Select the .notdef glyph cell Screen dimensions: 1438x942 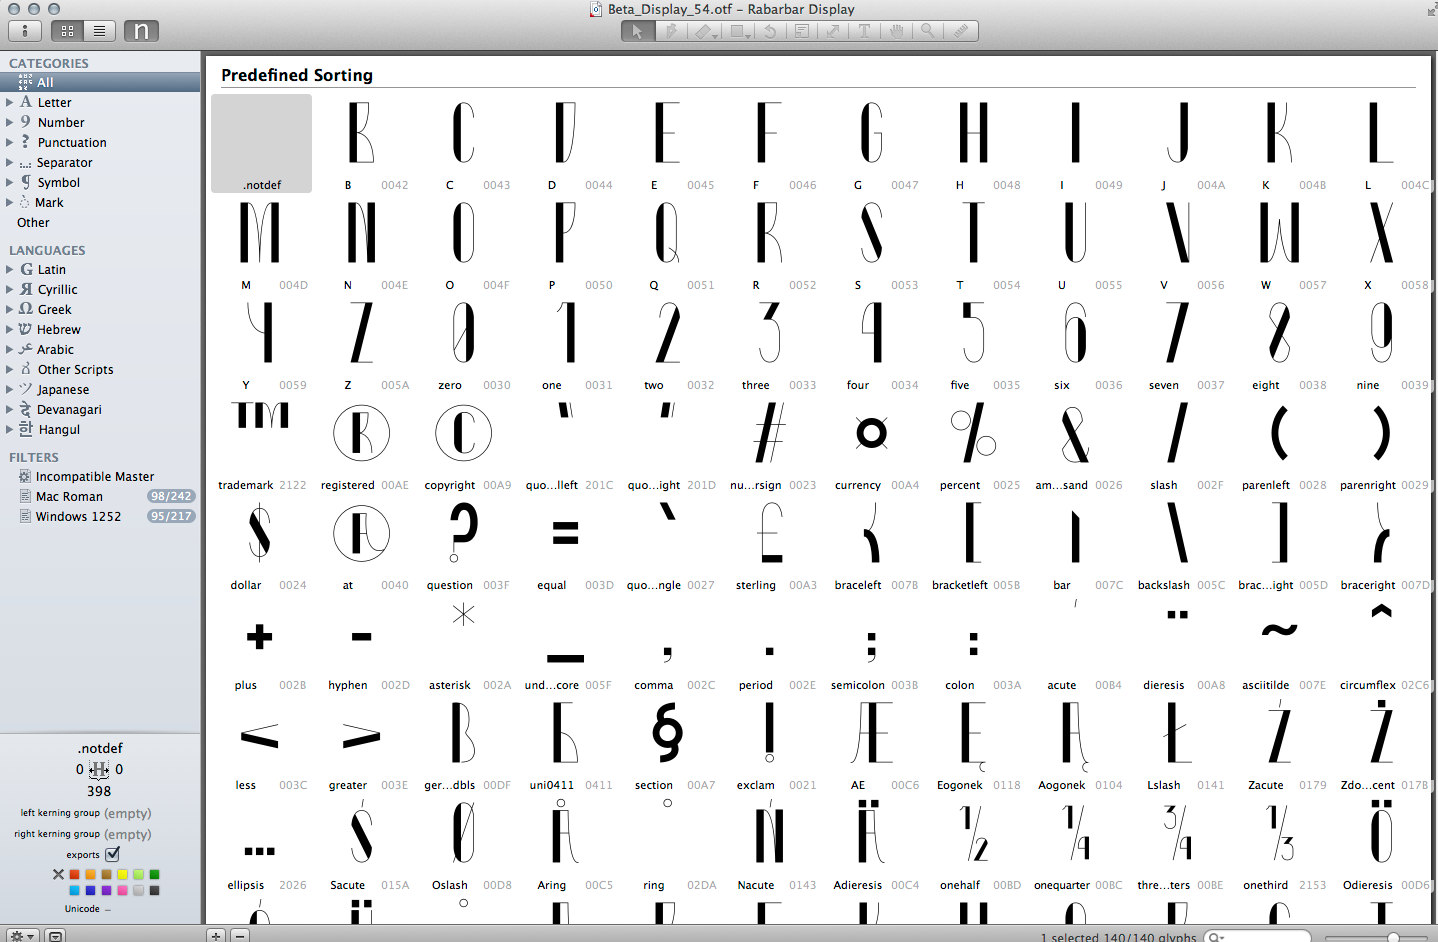coord(262,143)
